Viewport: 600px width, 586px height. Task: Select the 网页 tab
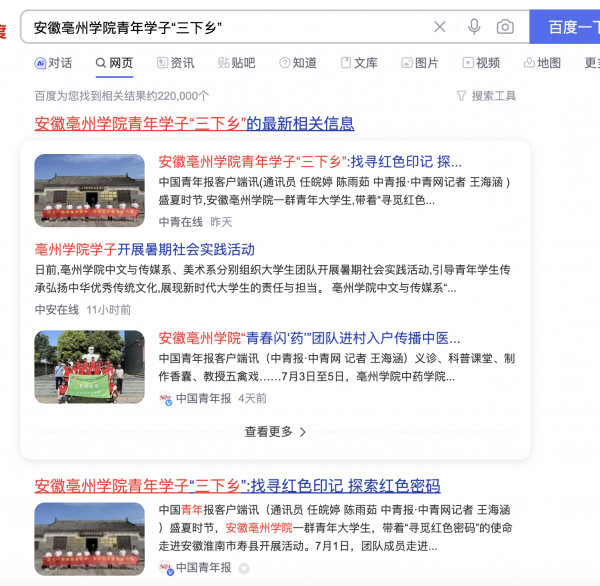pyautogui.click(x=114, y=63)
